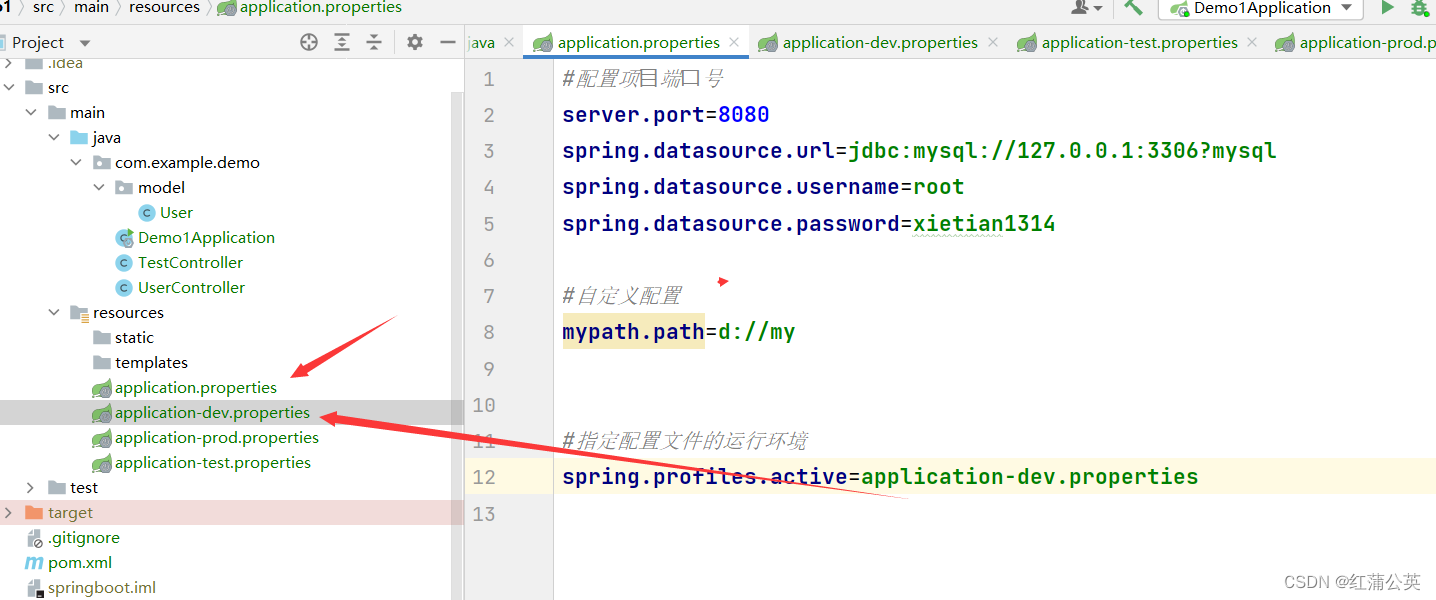Expand the target folder

click(x=10, y=513)
